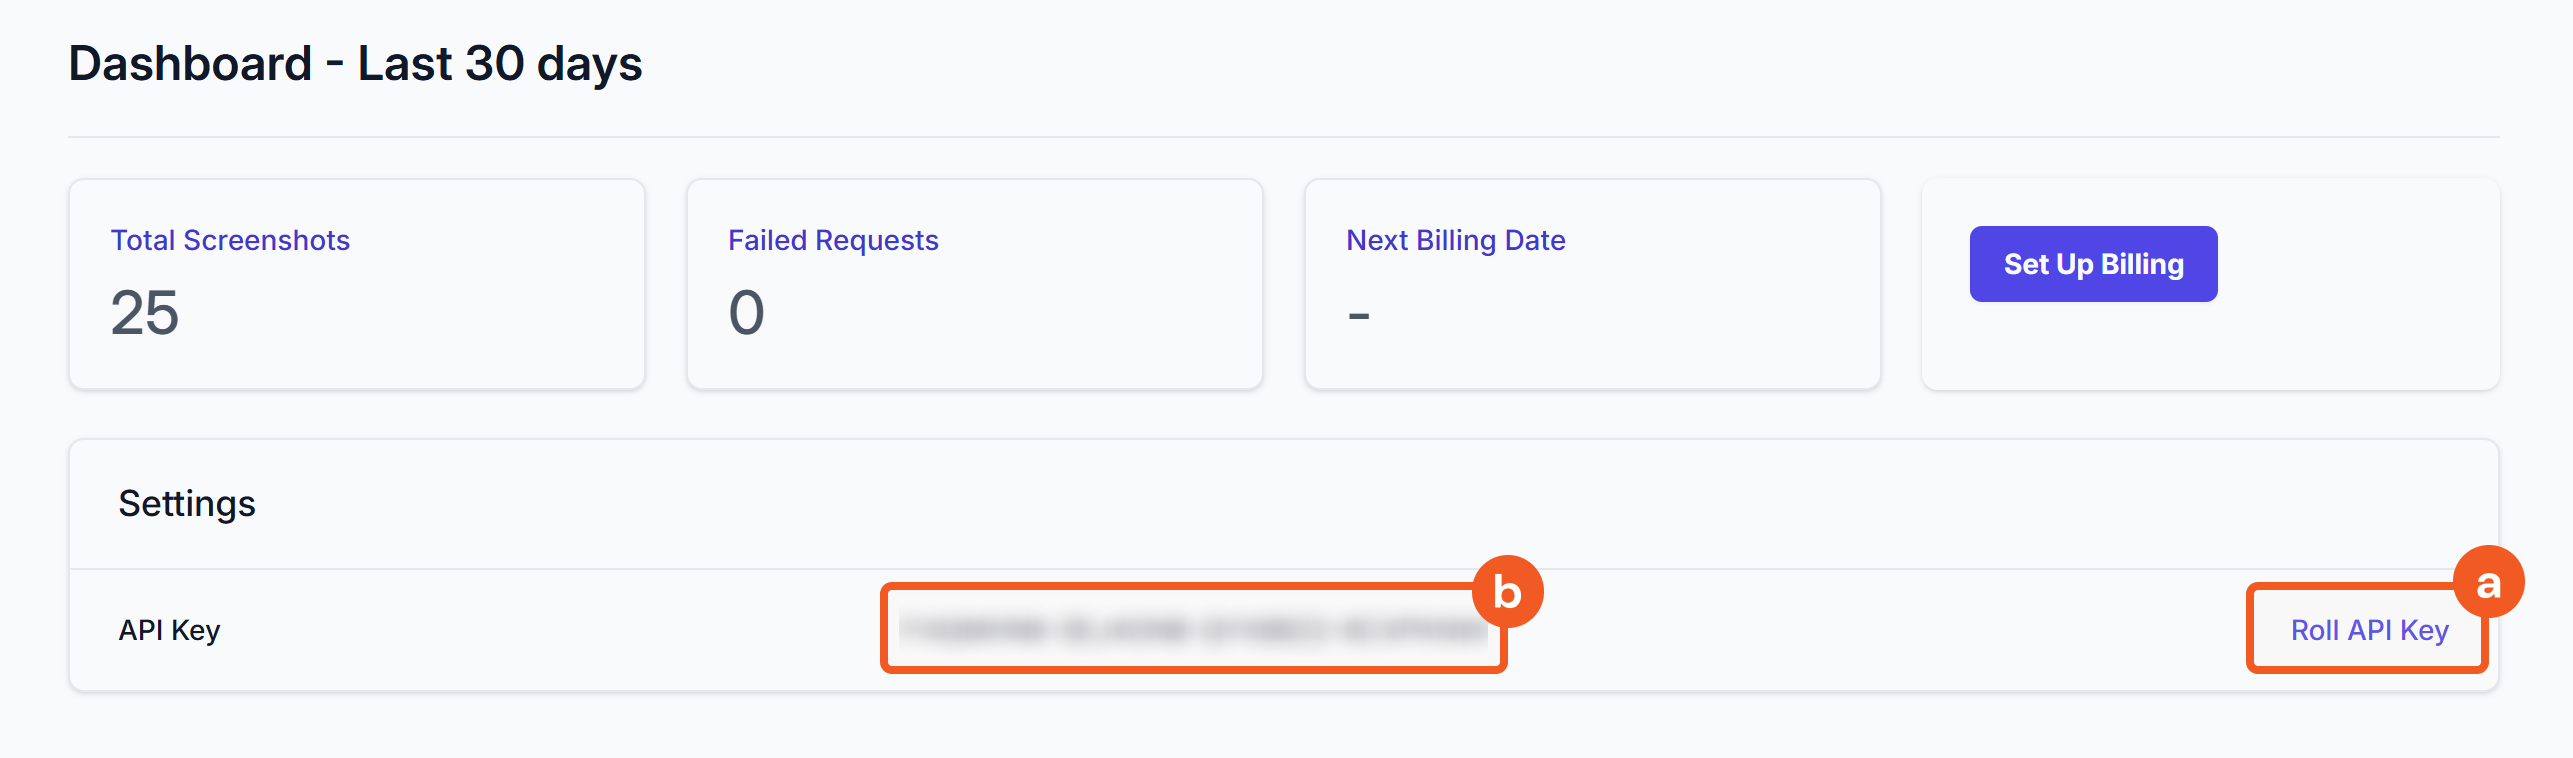Click the 'Last 30 days' text in heading
The height and width of the screenshot is (758, 2573).
tap(499, 64)
